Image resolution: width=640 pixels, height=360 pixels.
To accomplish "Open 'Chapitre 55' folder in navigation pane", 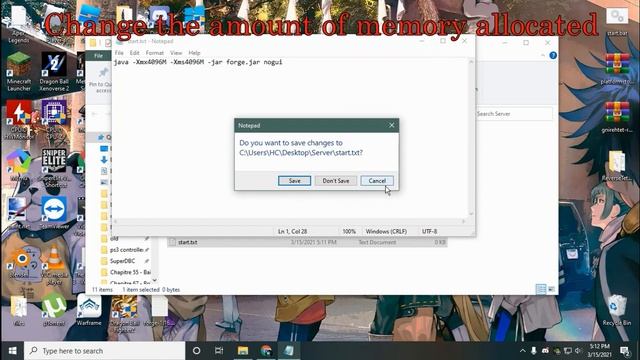I will (x=130, y=272).
